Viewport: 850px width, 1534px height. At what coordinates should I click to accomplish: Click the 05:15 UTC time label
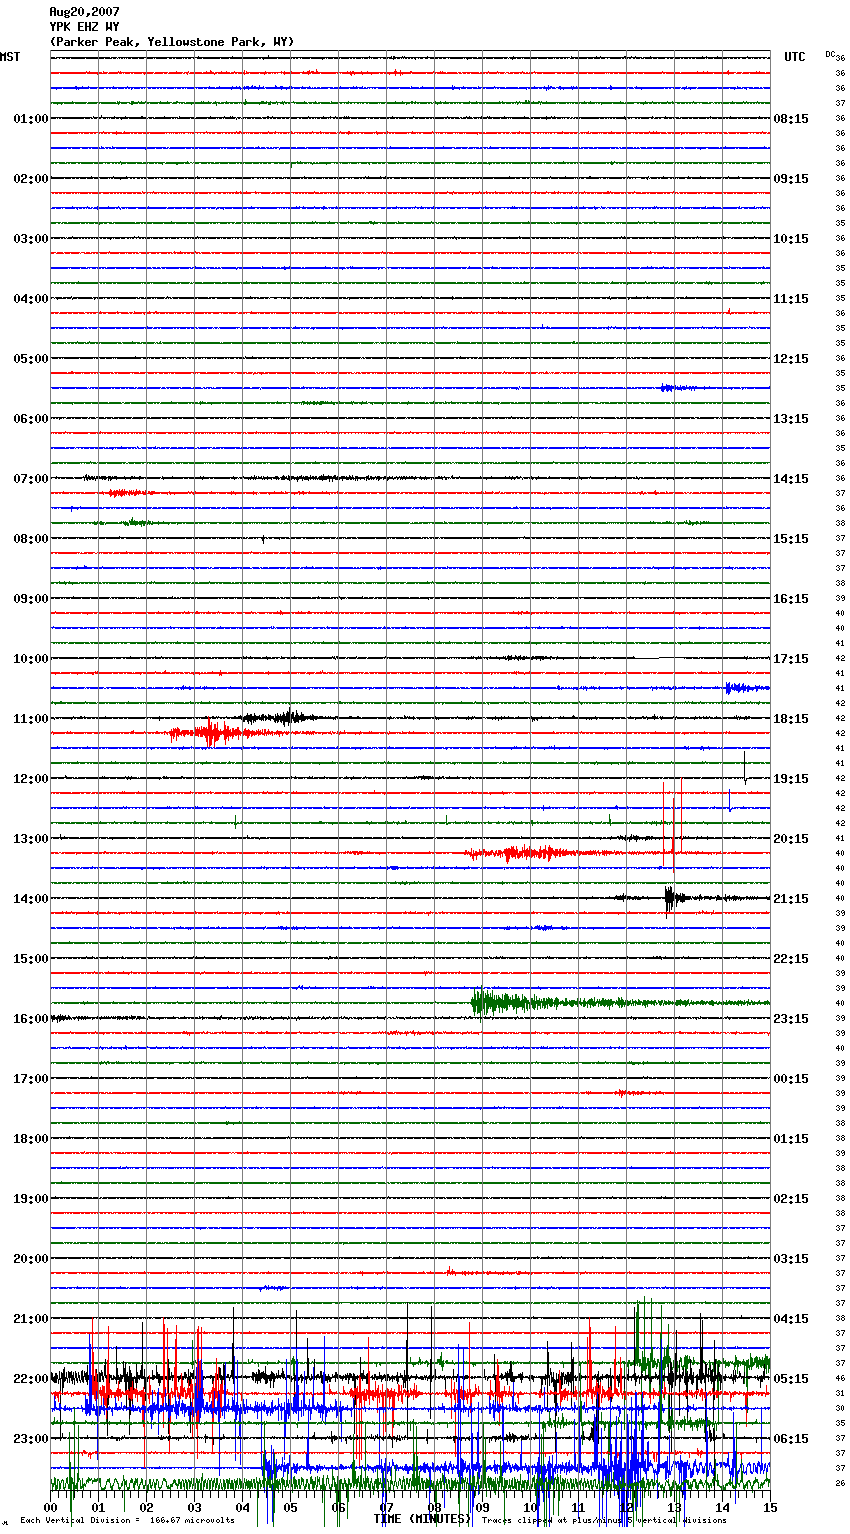791,1379
